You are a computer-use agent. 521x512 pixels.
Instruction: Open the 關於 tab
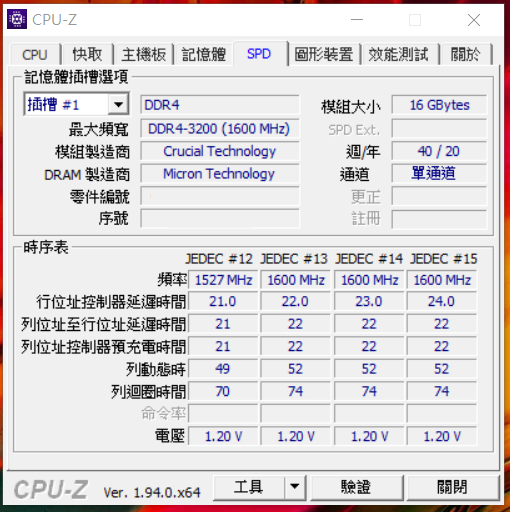(465, 54)
